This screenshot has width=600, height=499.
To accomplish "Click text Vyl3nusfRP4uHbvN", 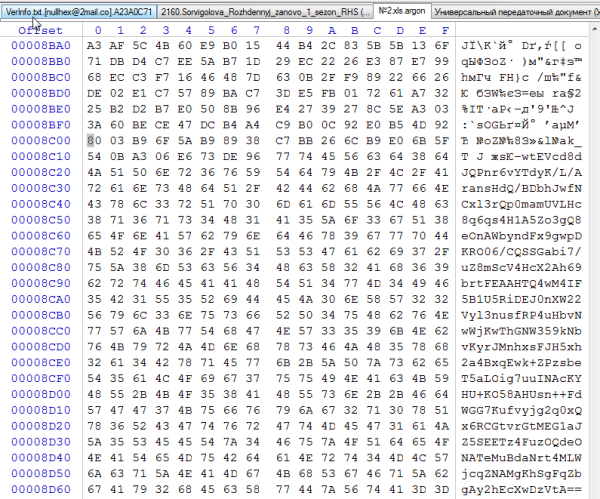I will pos(522,315).
